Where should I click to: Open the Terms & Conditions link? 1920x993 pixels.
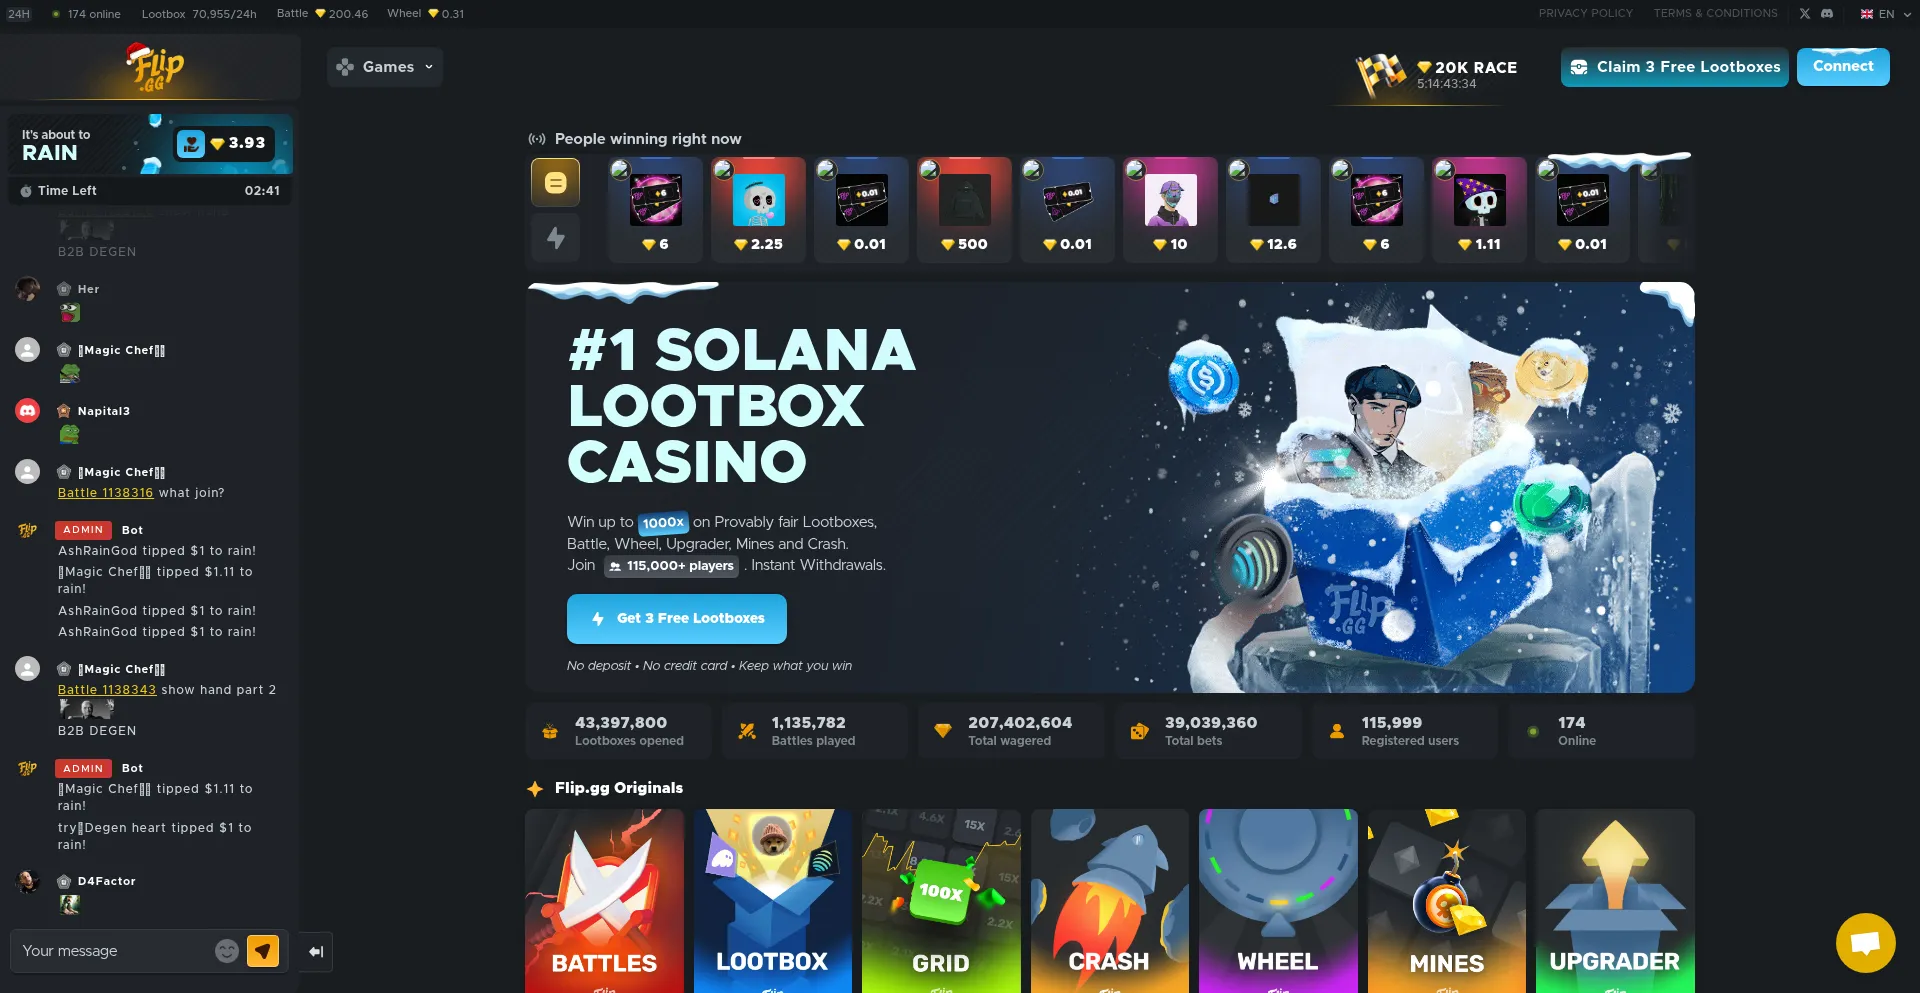click(x=1715, y=13)
